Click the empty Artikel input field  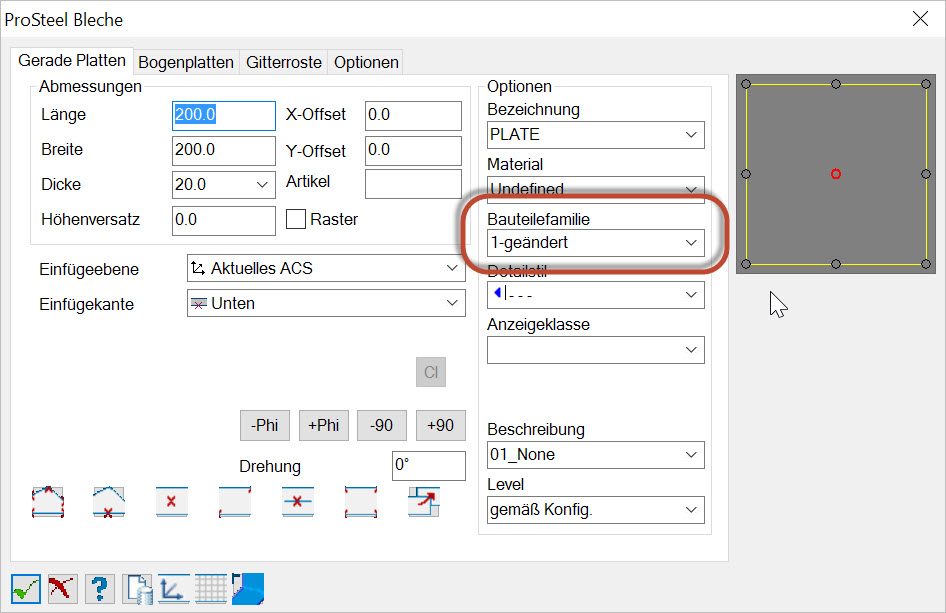pos(413,183)
